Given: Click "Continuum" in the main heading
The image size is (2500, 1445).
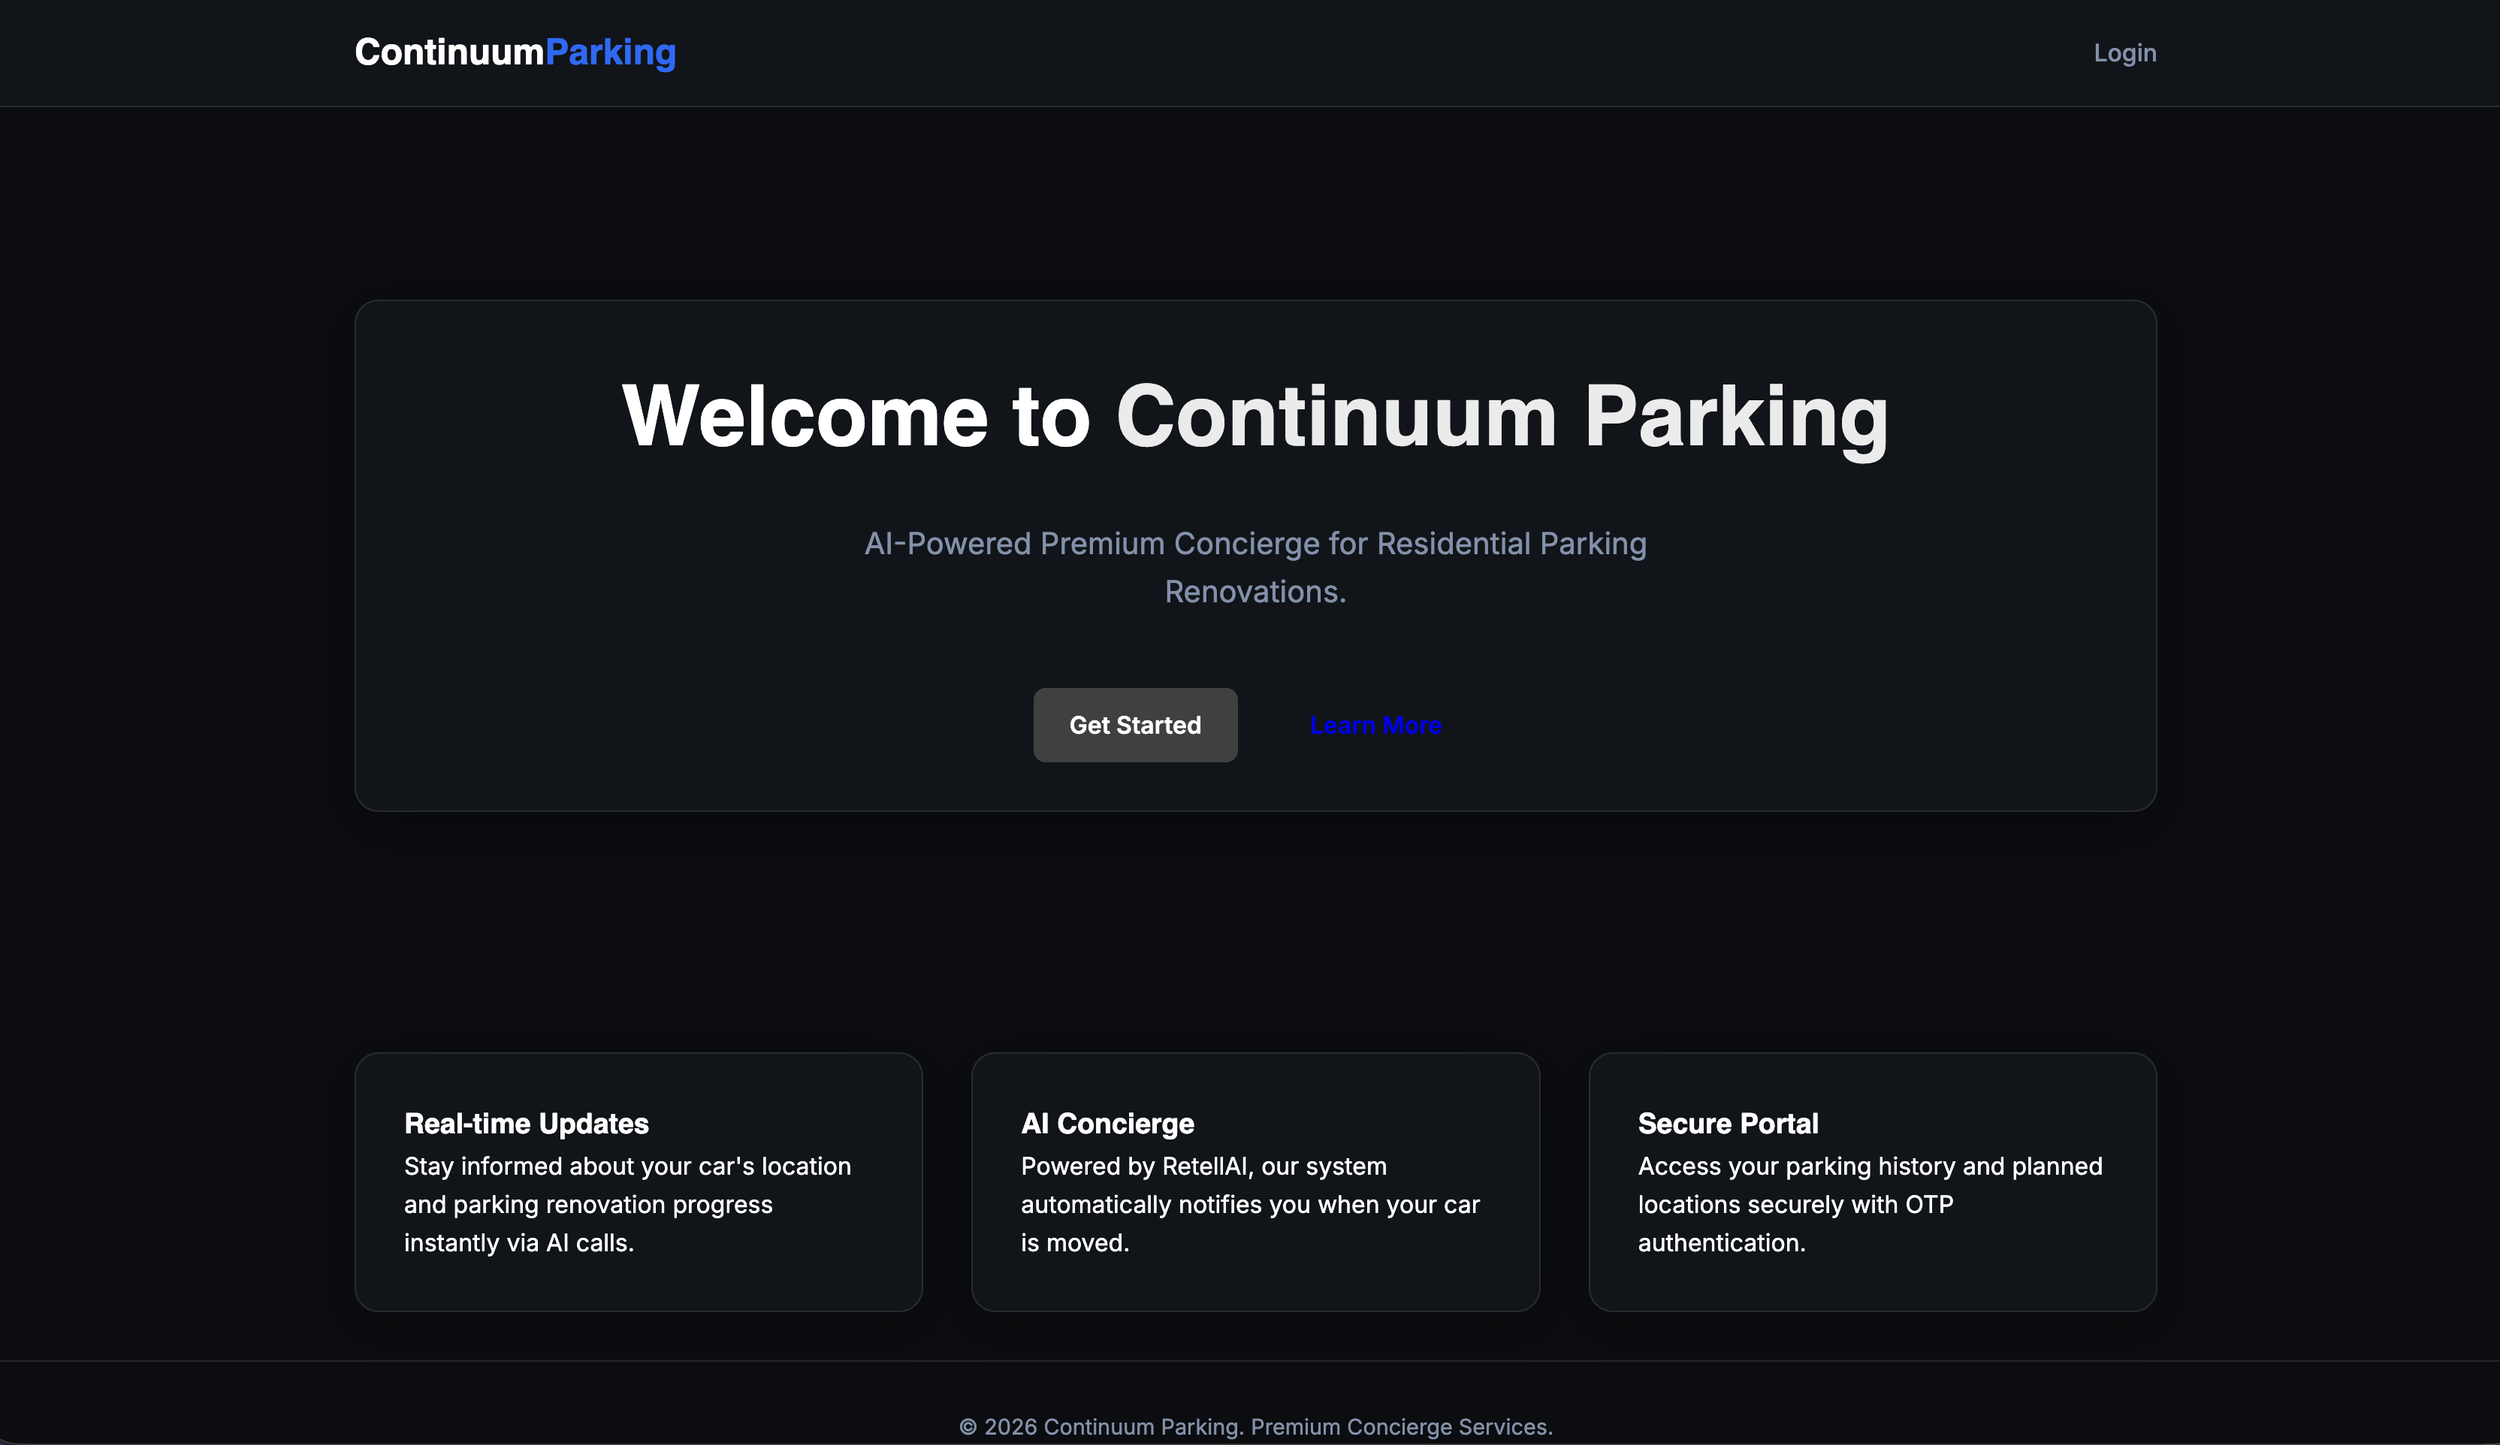Looking at the screenshot, I should coord(1336,417).
